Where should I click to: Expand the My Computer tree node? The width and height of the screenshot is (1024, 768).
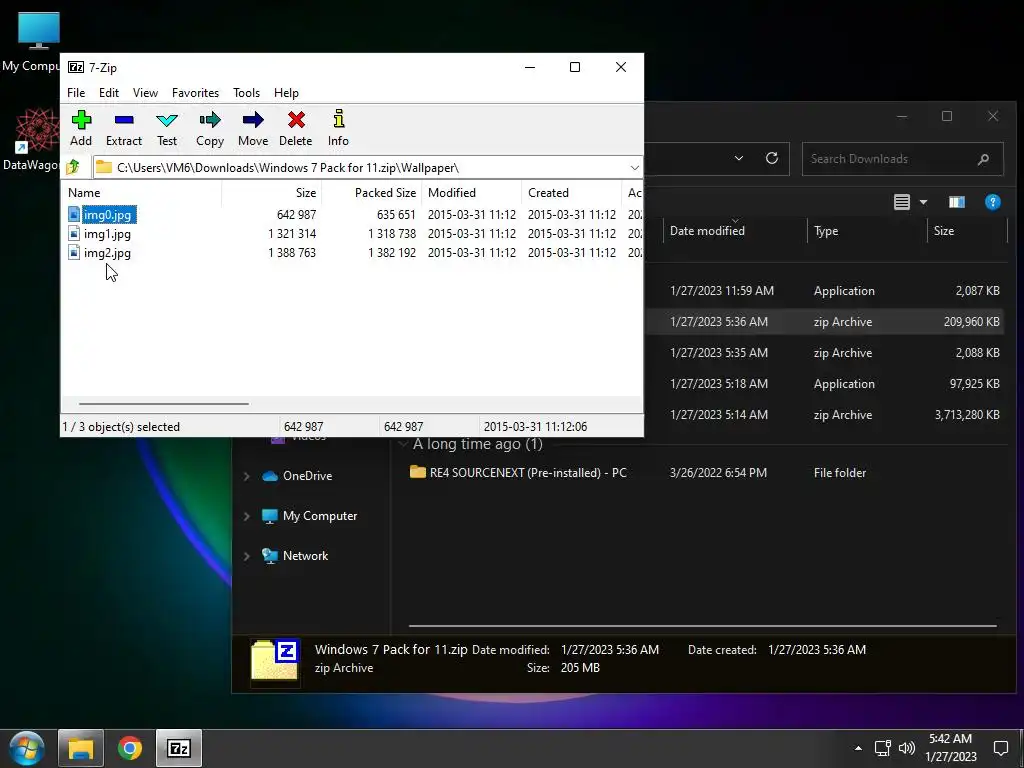pyautogui.click(x=247, y=516)
